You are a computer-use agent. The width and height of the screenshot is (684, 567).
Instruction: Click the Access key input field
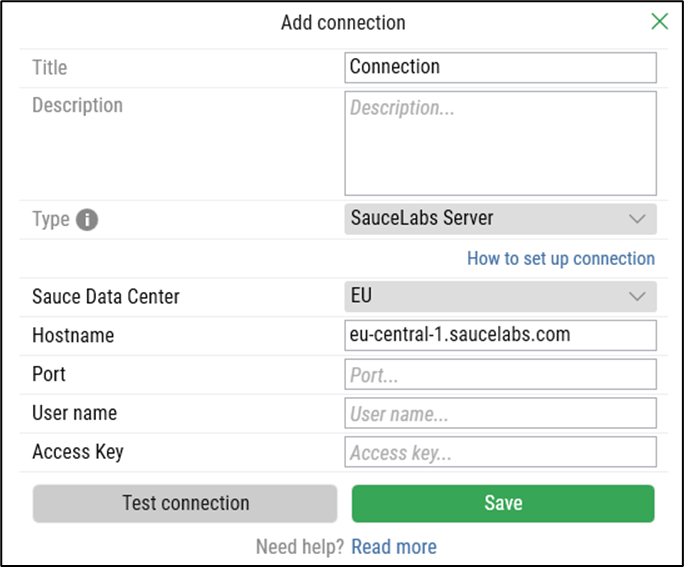point(500,452)
